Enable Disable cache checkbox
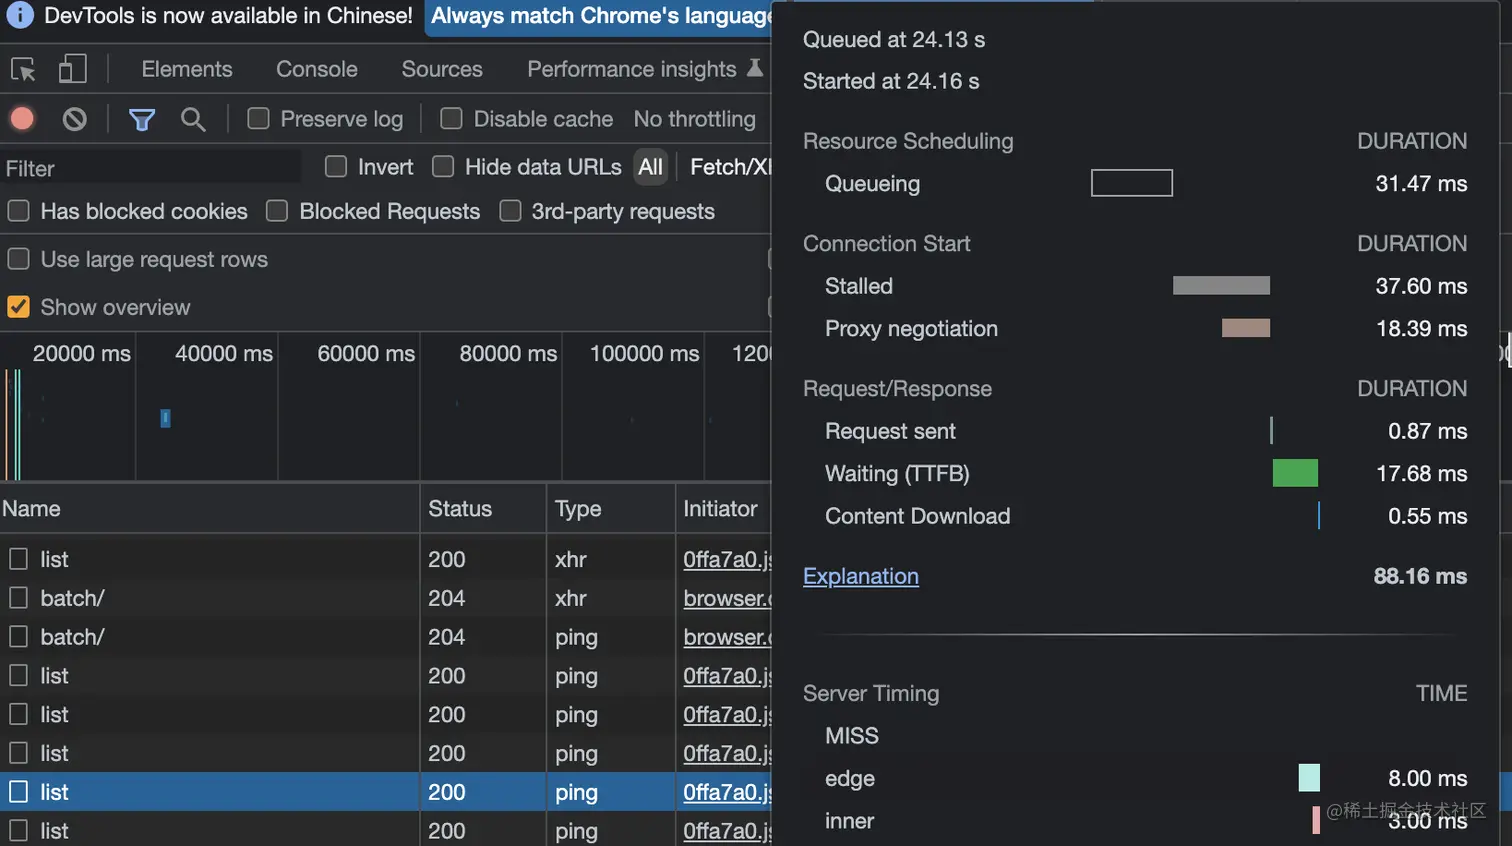The height and width of the screenshot is (846, 1512). tap(451, 118)
